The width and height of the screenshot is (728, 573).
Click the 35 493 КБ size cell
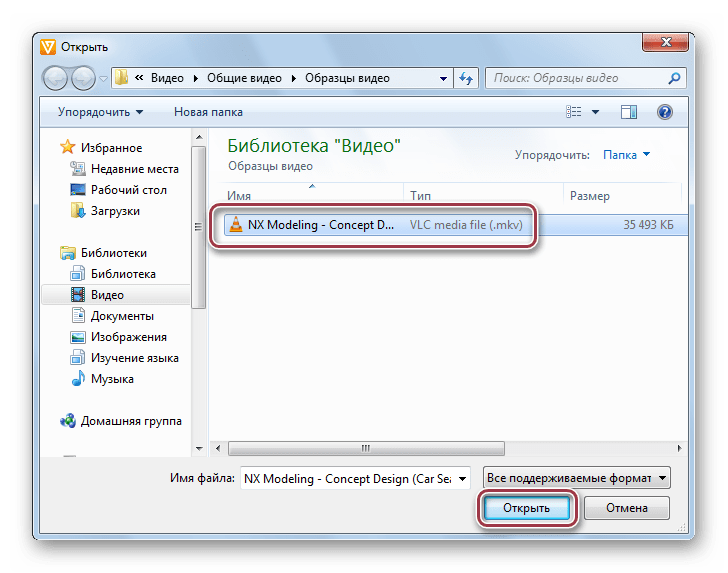coord(648,225)
